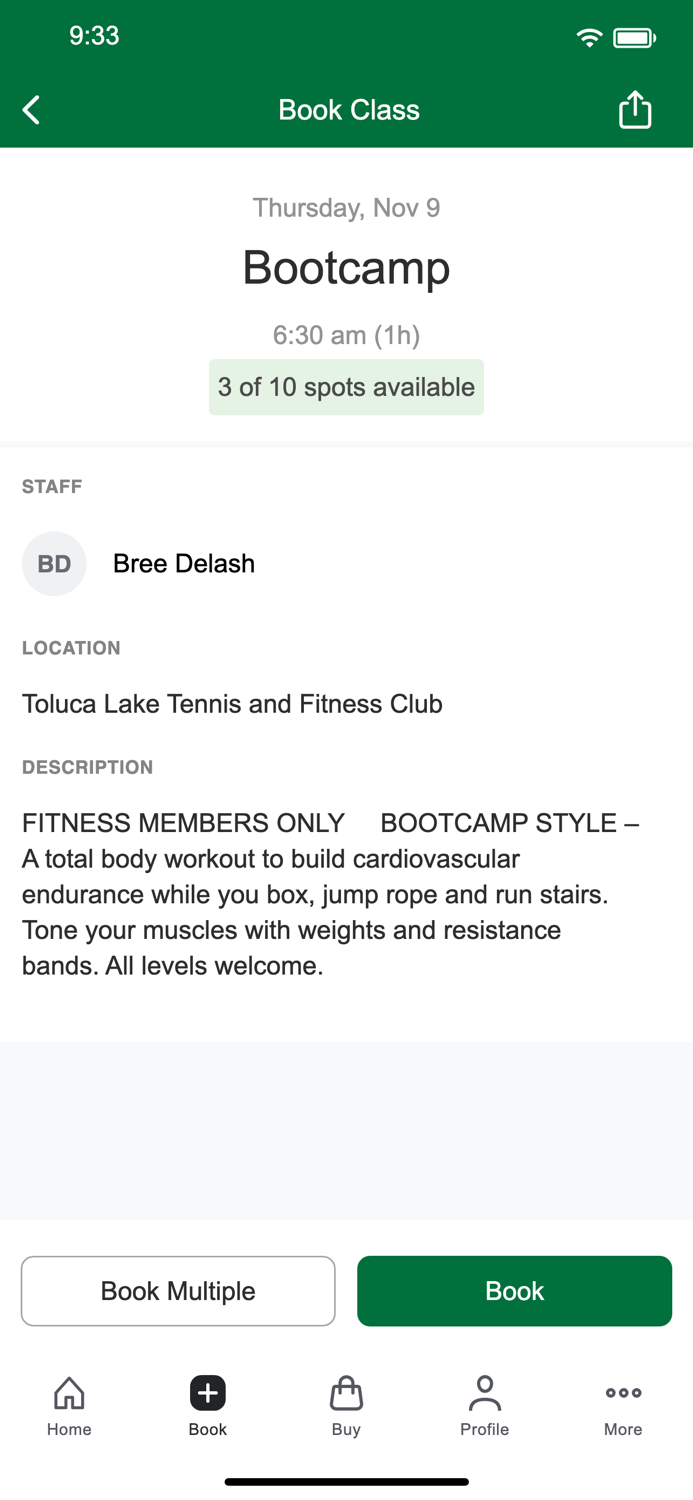Tap the Home icon in bottom navigation
Image resolution: width=693 pixels, height=1500 pixels.
click(68, 1393)
